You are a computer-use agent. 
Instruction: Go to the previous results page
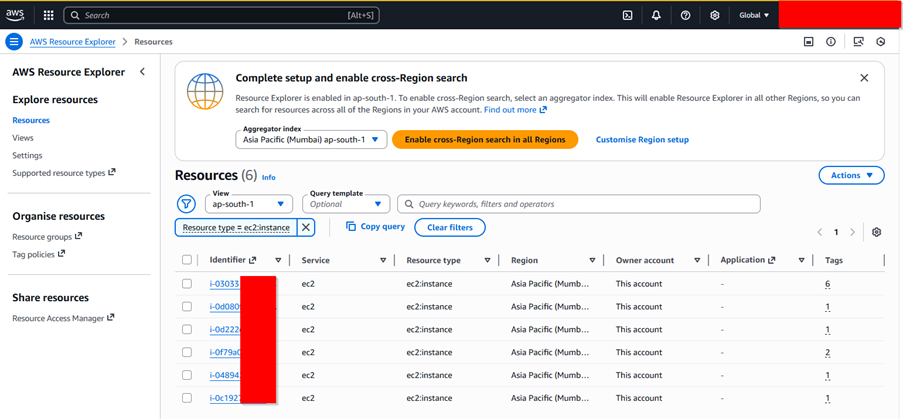[819, 233]
